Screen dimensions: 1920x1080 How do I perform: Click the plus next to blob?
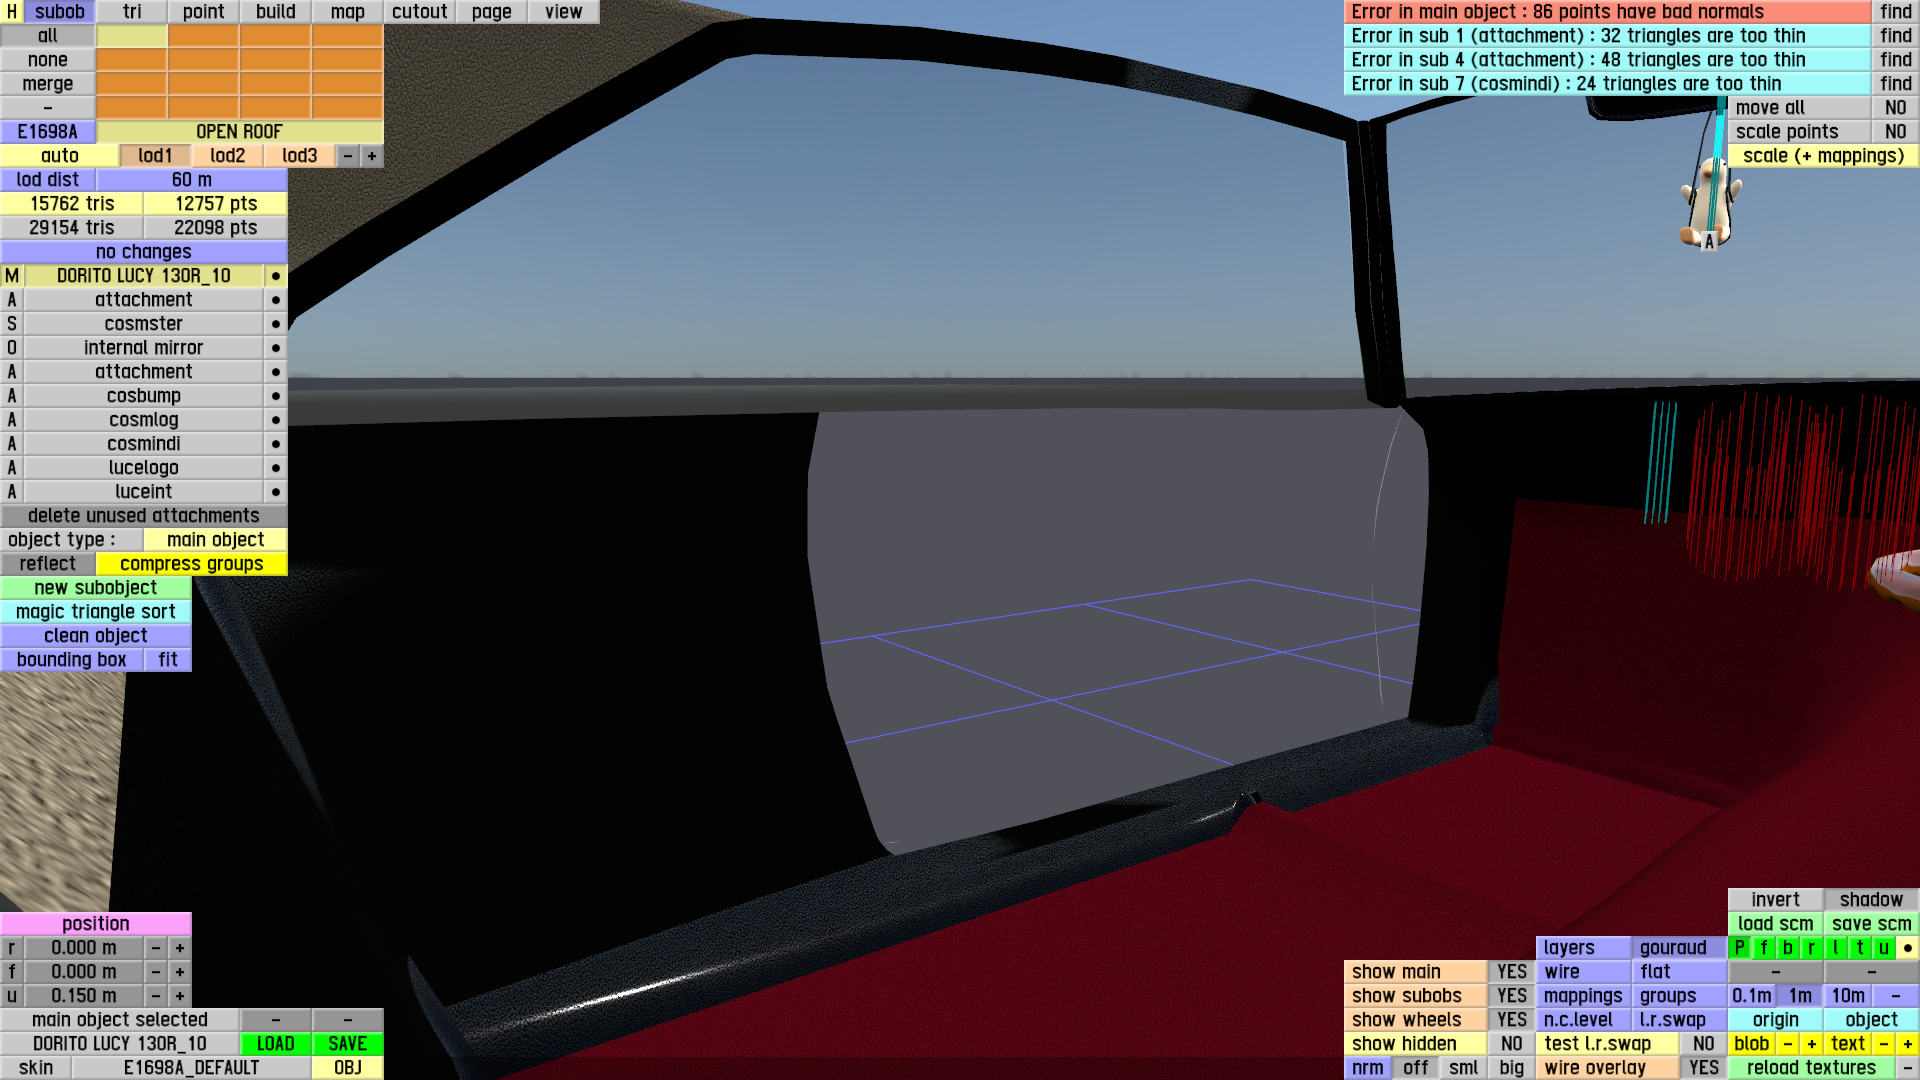point(1812,1044)
